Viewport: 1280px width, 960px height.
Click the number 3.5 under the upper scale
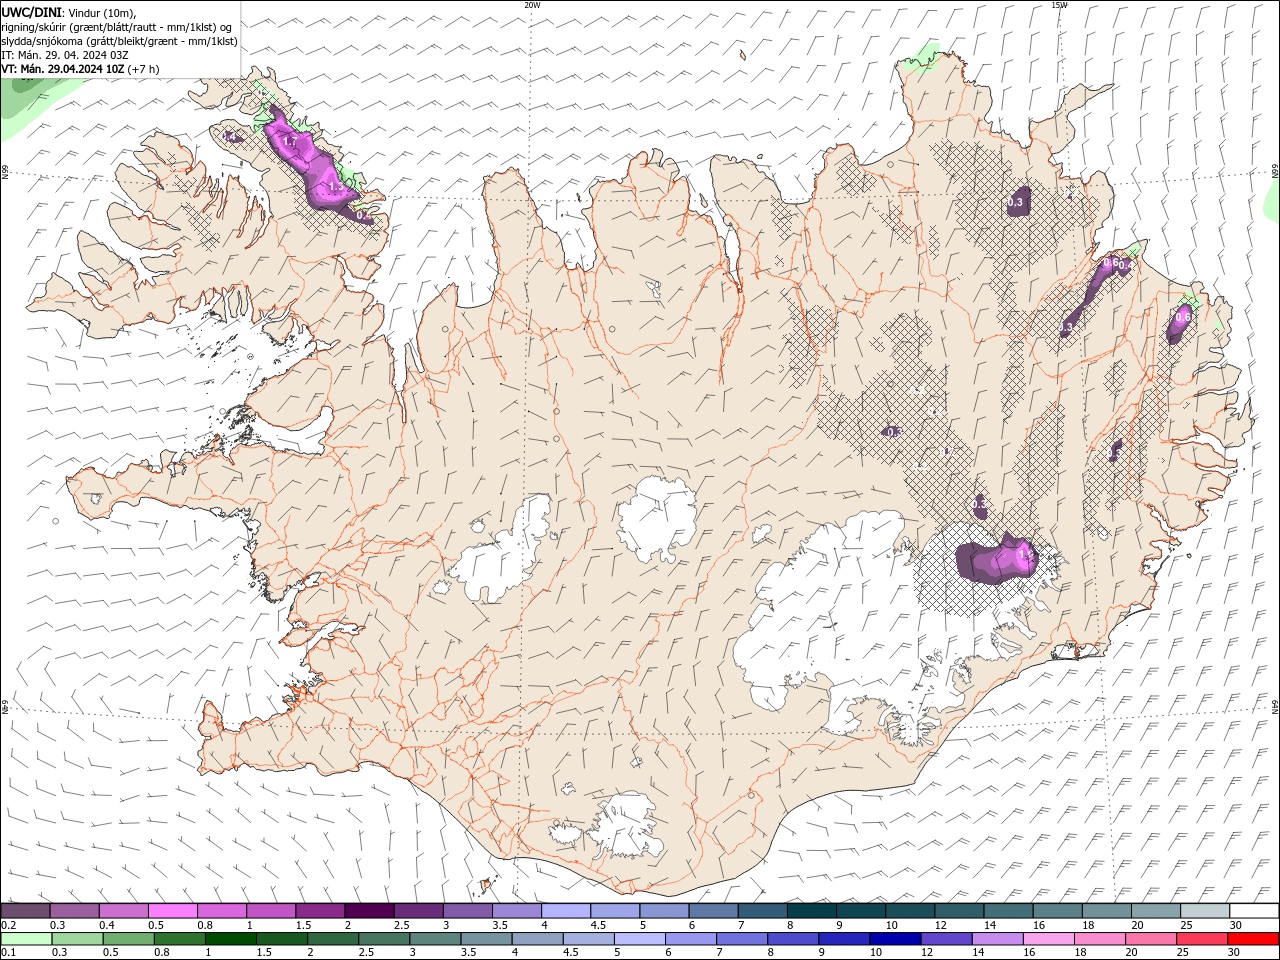pos(499,925)
